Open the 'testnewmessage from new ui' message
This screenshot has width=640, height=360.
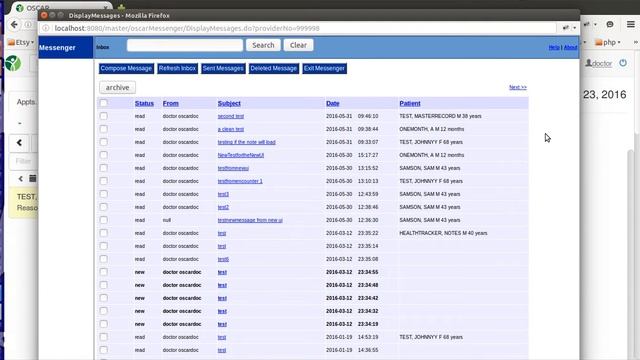click(x=250, y=220)
